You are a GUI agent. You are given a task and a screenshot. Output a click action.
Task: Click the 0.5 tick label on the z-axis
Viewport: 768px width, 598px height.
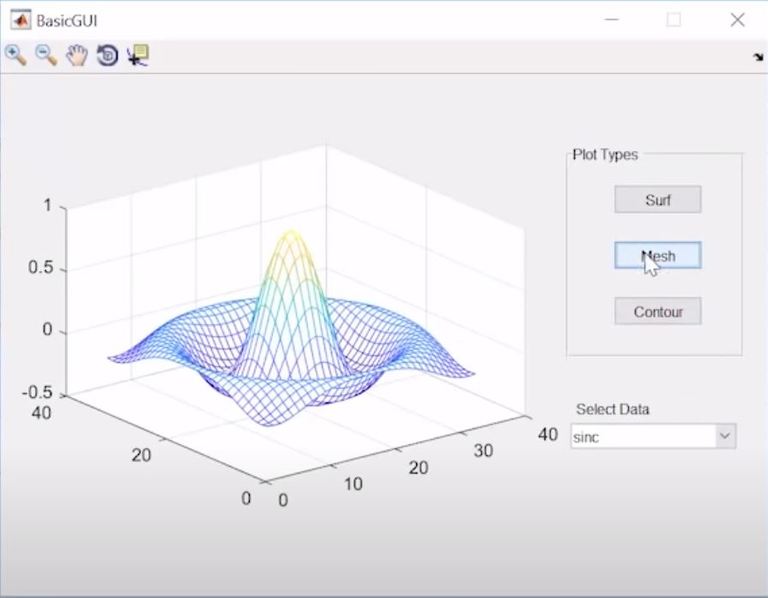pyautogui.click(x=41, y=269)
